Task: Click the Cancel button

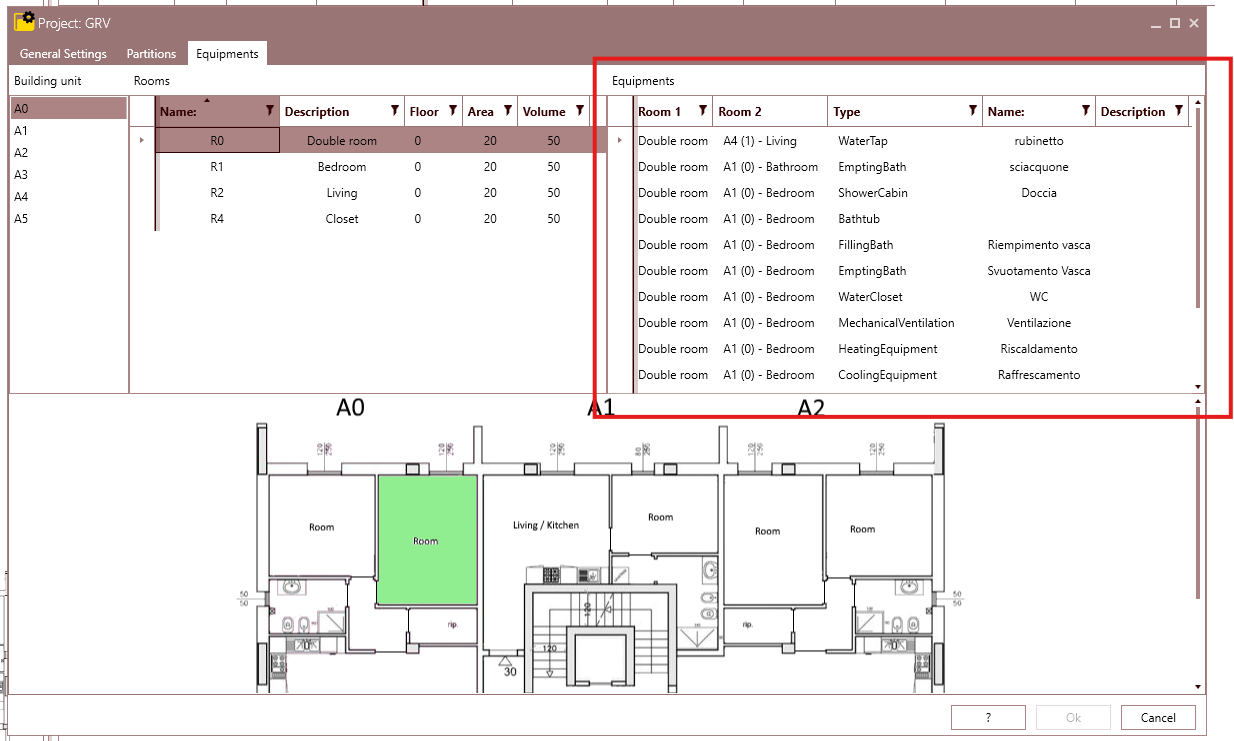Action: point(1158,717)
